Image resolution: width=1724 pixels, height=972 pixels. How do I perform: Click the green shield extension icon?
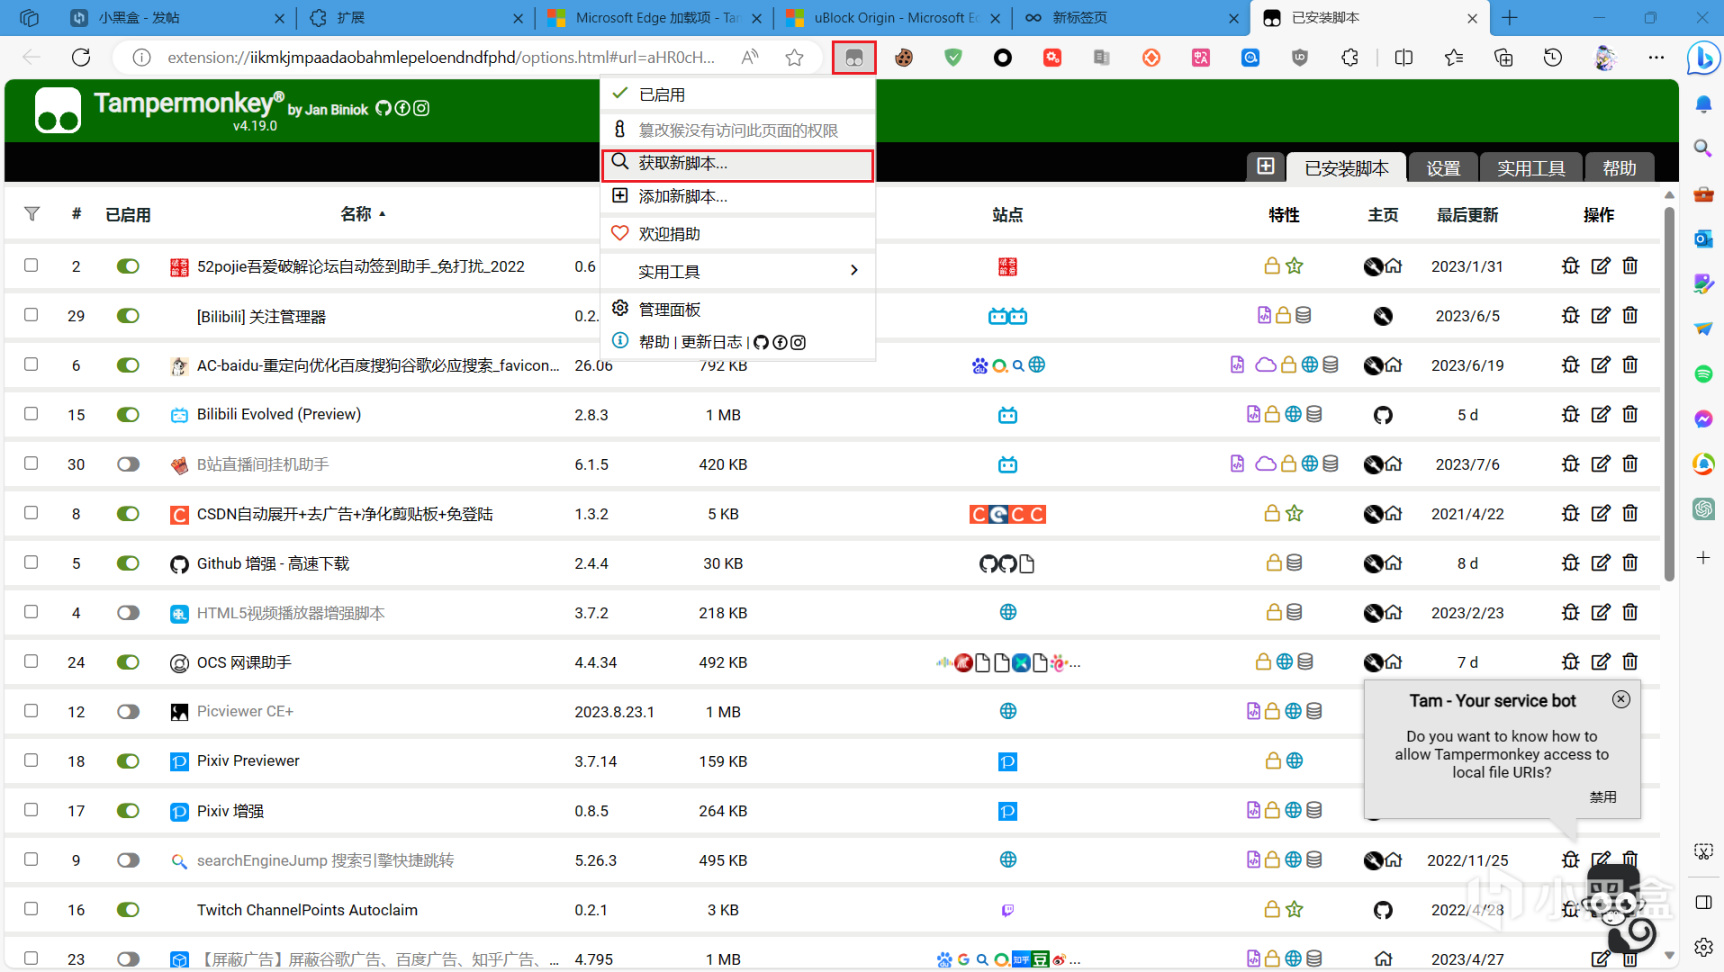click(x=953, y=58)
